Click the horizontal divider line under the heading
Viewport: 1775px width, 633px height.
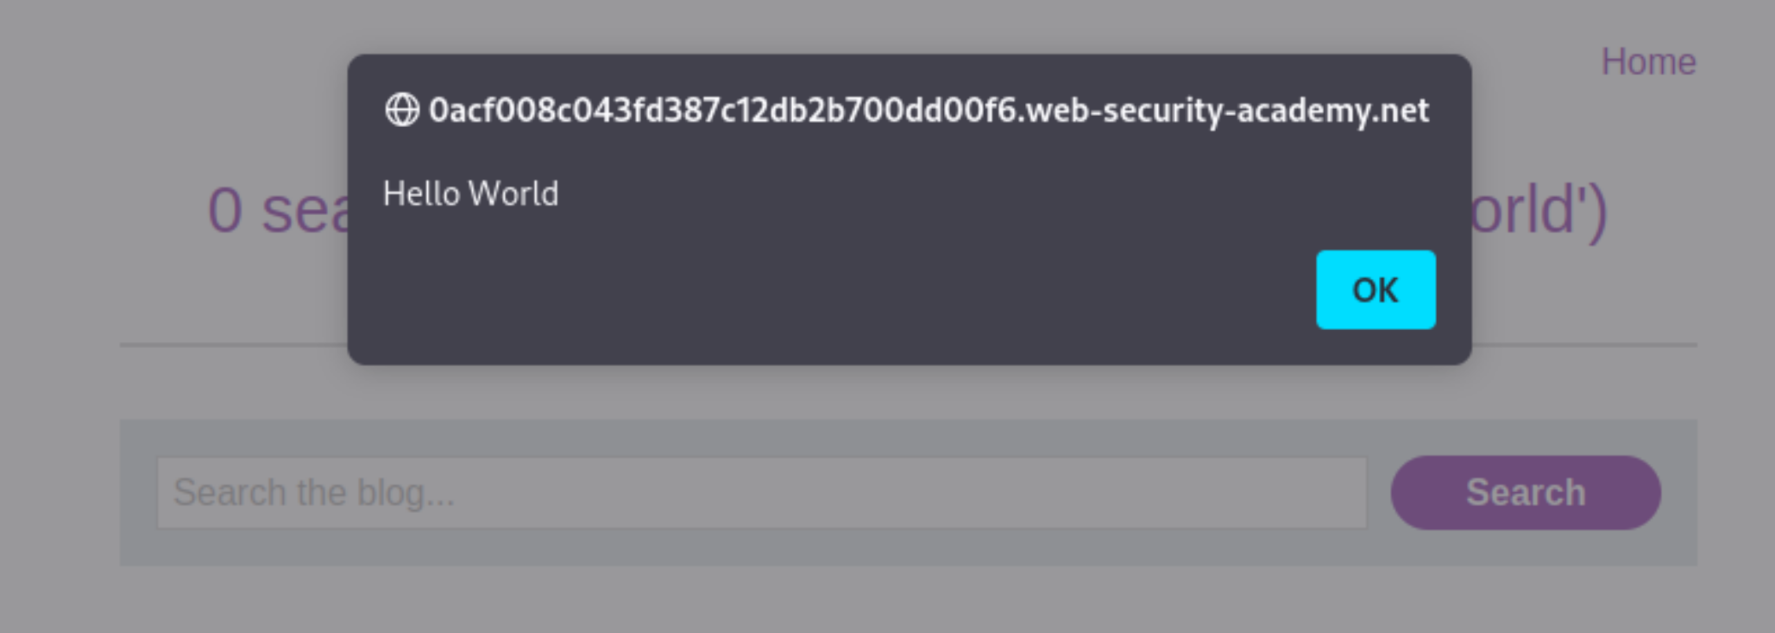[x=233, y=345]
